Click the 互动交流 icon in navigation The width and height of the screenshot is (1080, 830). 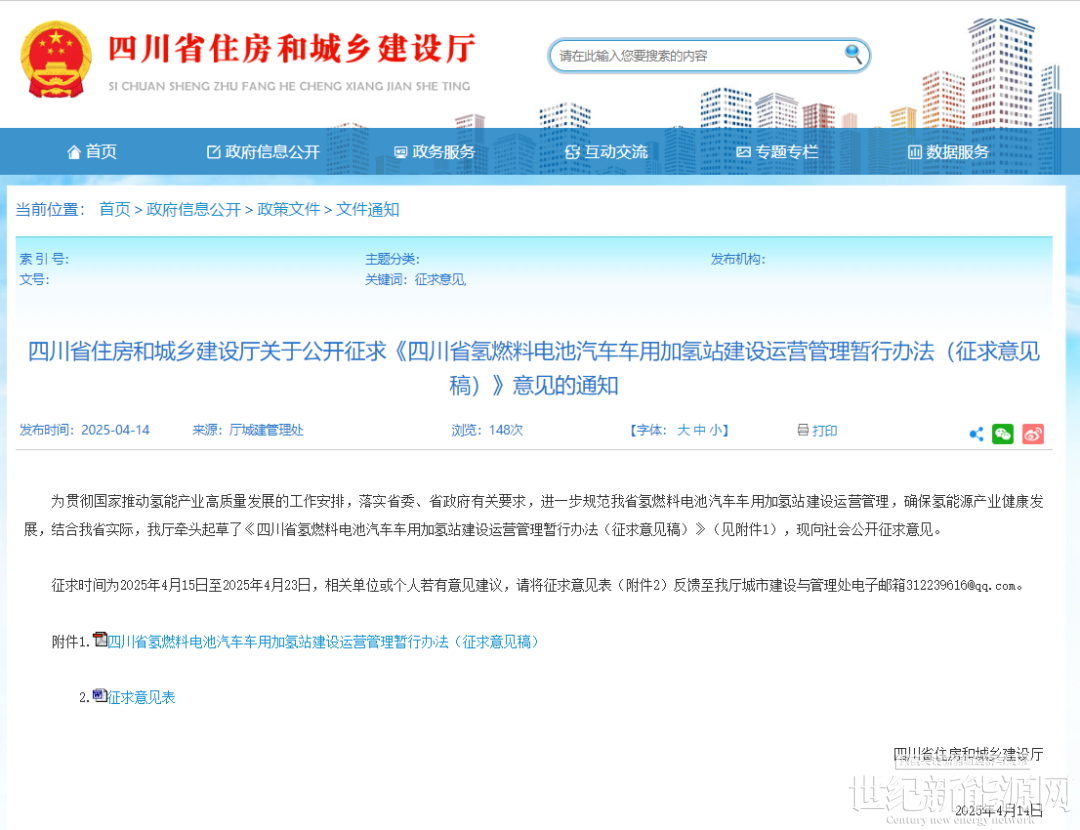click(572, 152)
